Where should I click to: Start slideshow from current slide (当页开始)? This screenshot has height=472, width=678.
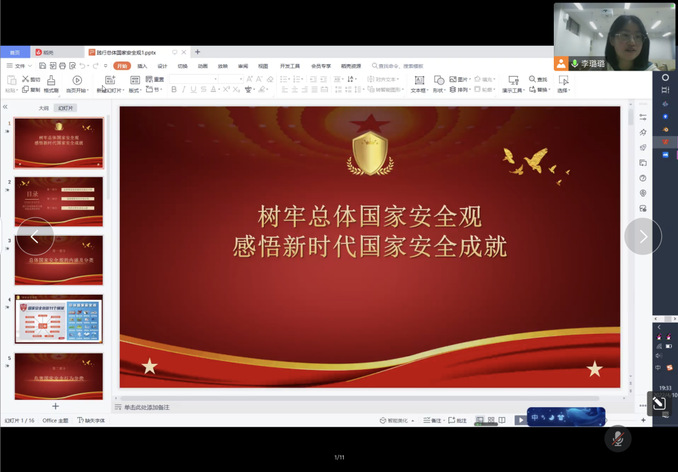coord(77,84)
